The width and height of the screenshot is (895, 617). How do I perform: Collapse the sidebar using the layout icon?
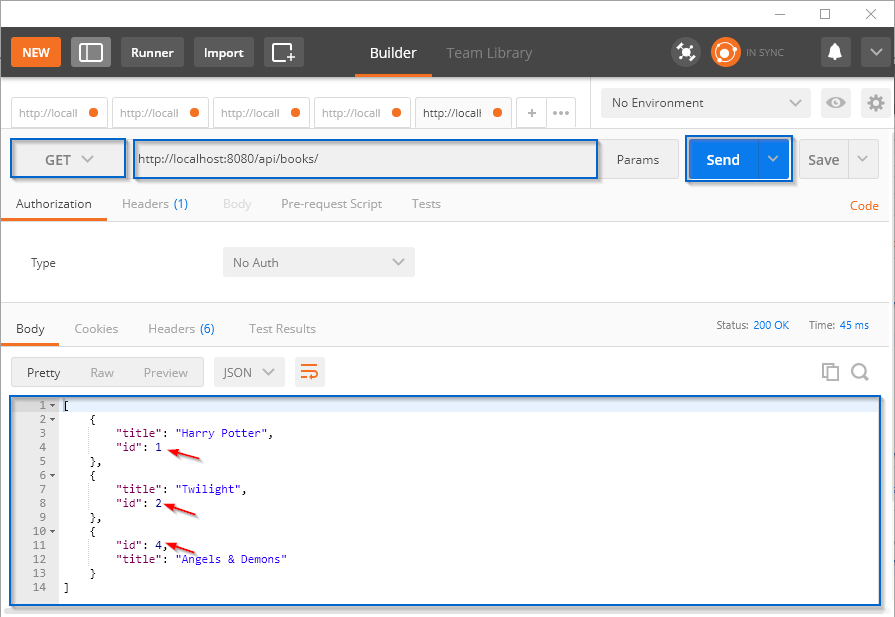coord(90,51)
